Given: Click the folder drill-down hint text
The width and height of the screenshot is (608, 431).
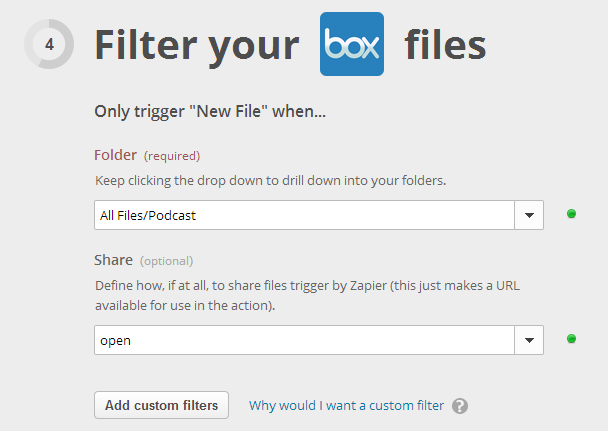Looking at the screenshot, I should point(271,181).
